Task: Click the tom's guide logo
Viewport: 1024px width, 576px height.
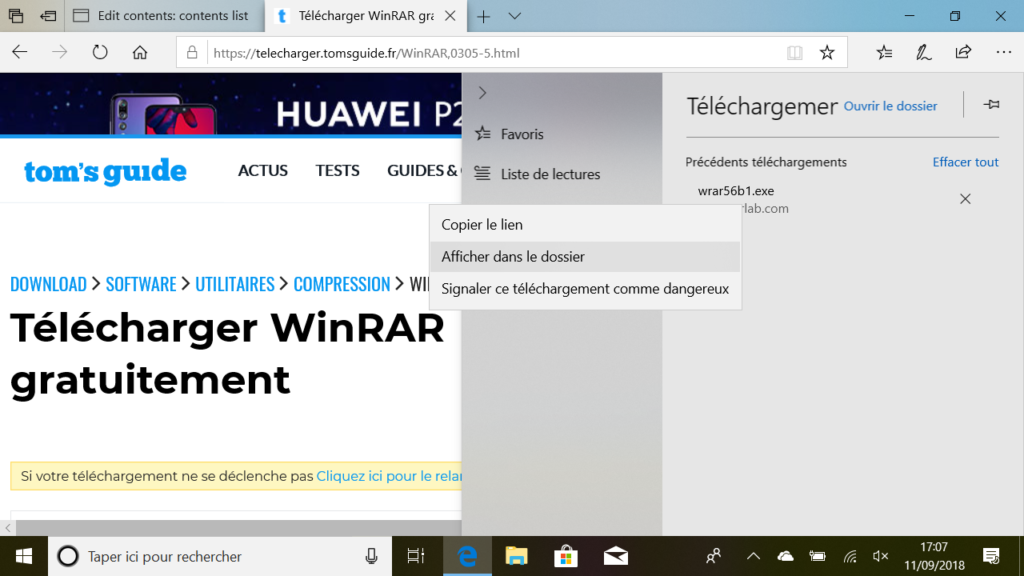Action: [x=105, y=171]
